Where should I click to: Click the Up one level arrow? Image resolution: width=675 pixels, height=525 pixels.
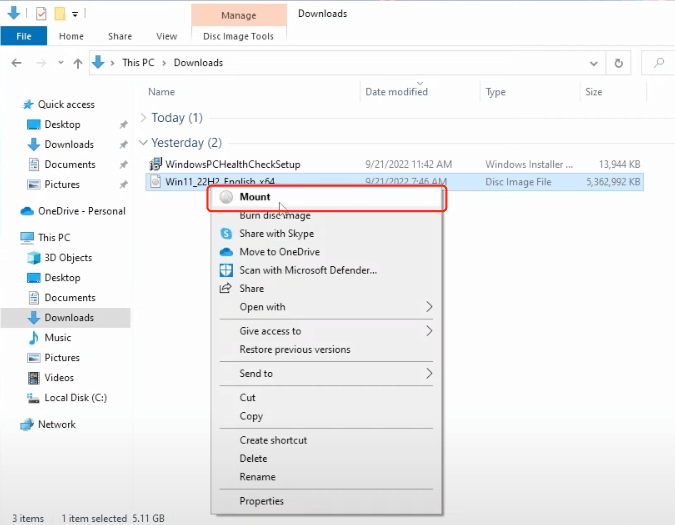78,64
